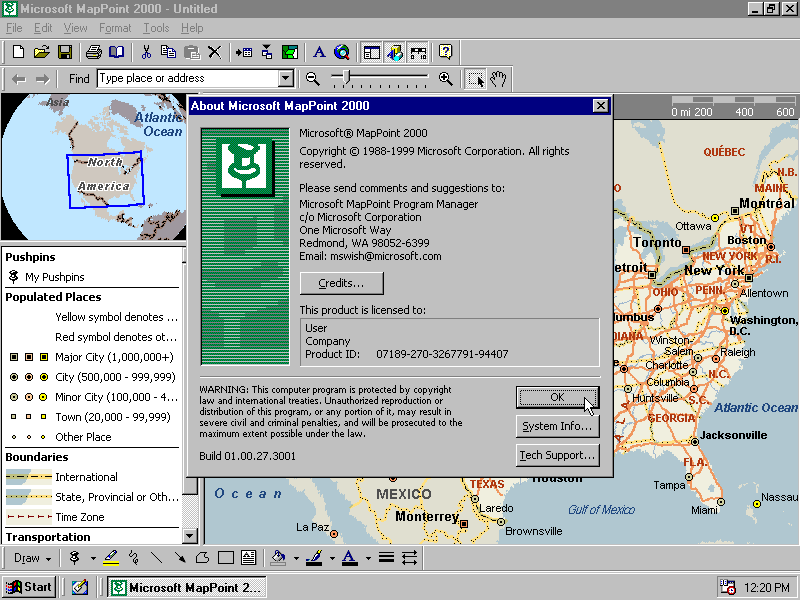Select the straight Line drawing tool
800x600 pixels.
[157, 558]
